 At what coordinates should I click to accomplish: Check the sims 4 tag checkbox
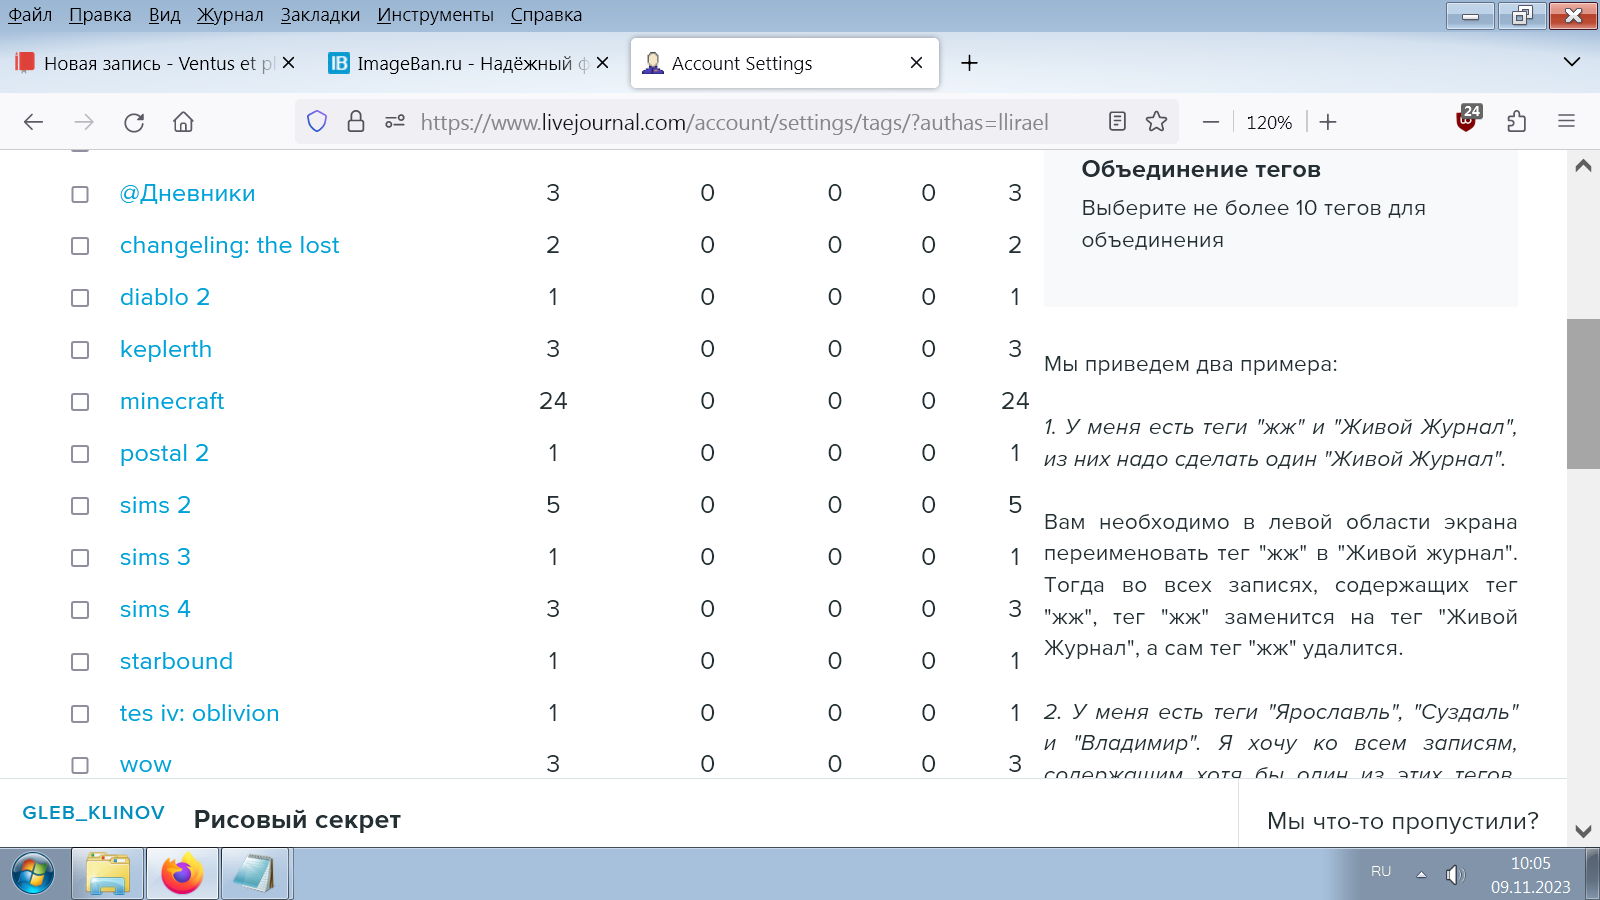80,610
